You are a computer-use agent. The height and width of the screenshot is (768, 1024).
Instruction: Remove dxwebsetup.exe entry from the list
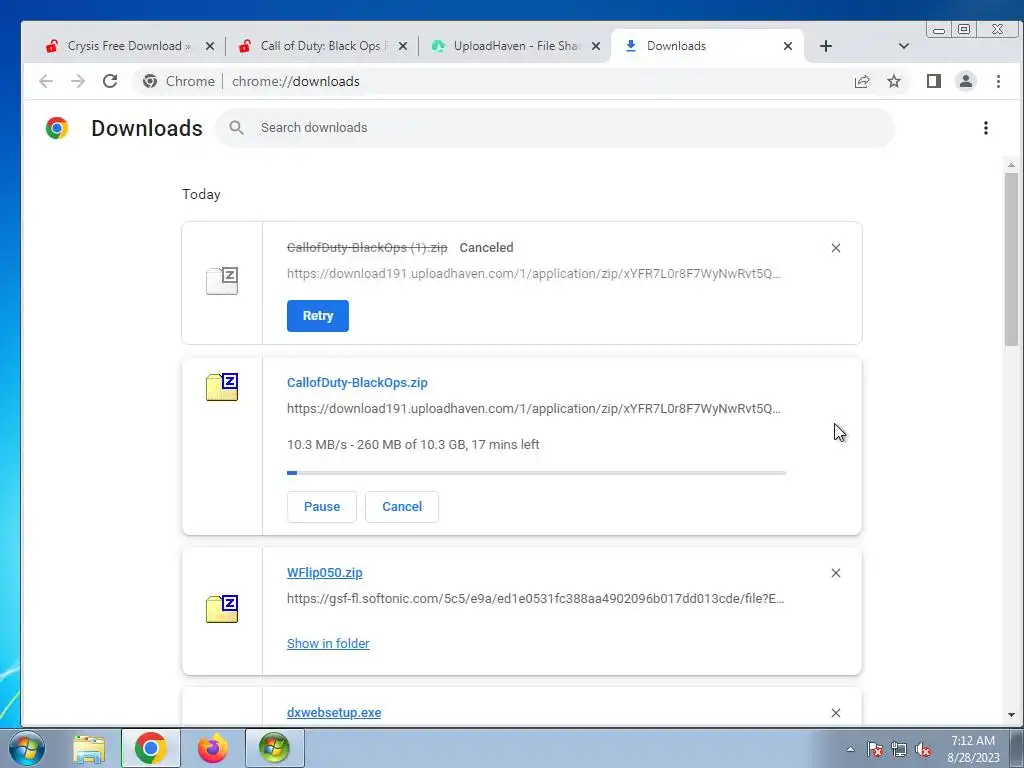tap(835, 713)
